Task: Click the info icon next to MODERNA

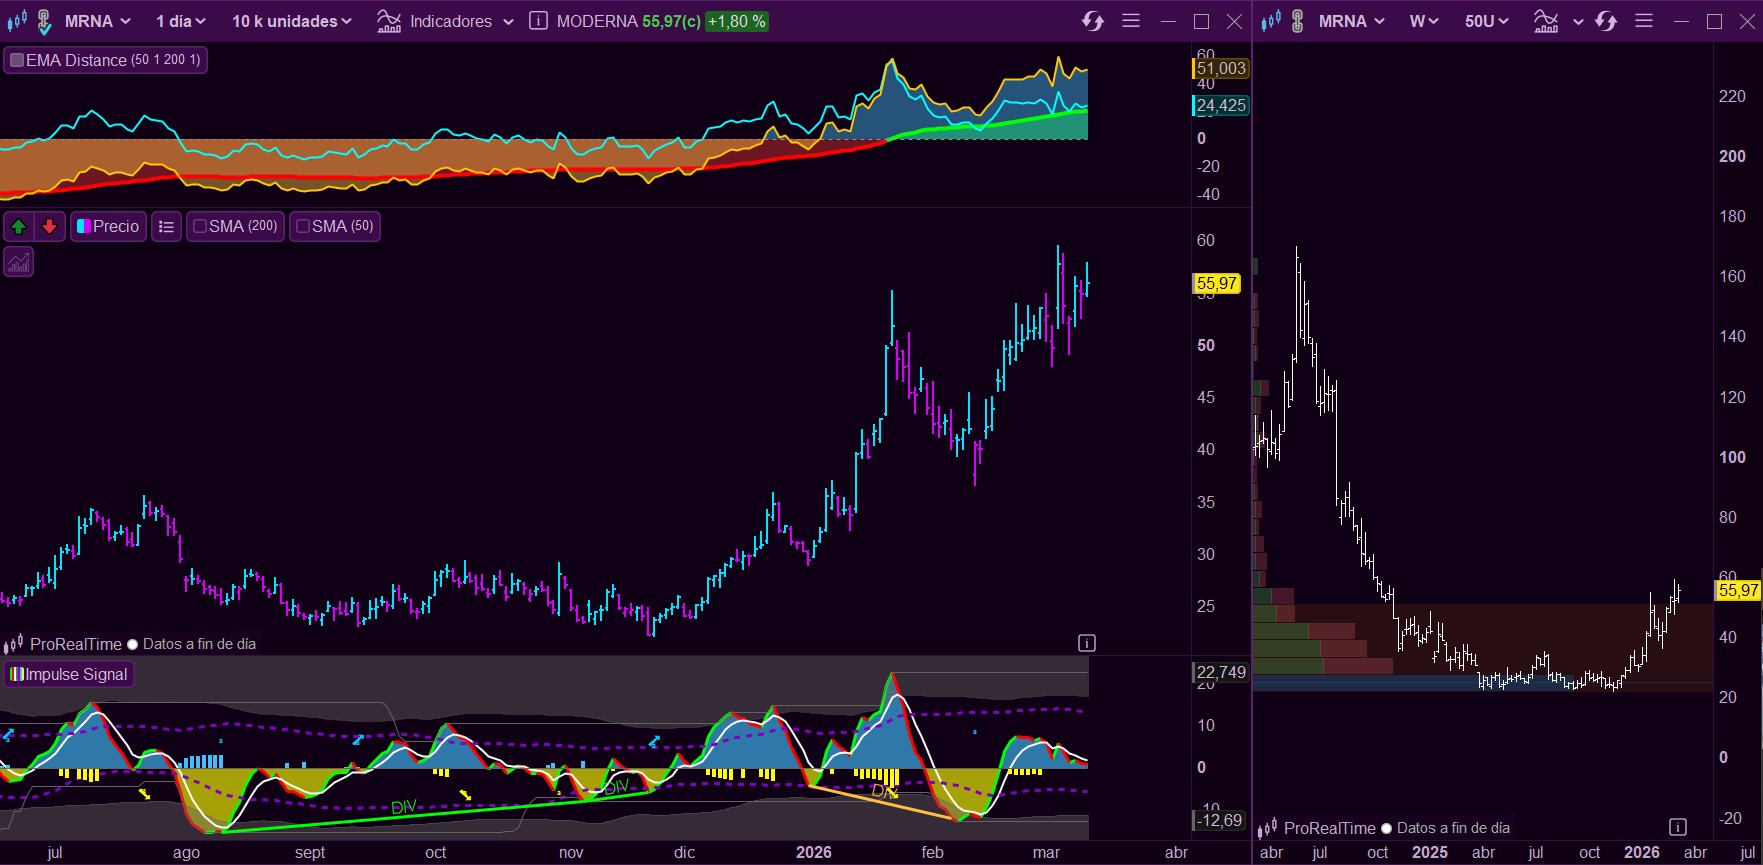Action: point(538,21)
